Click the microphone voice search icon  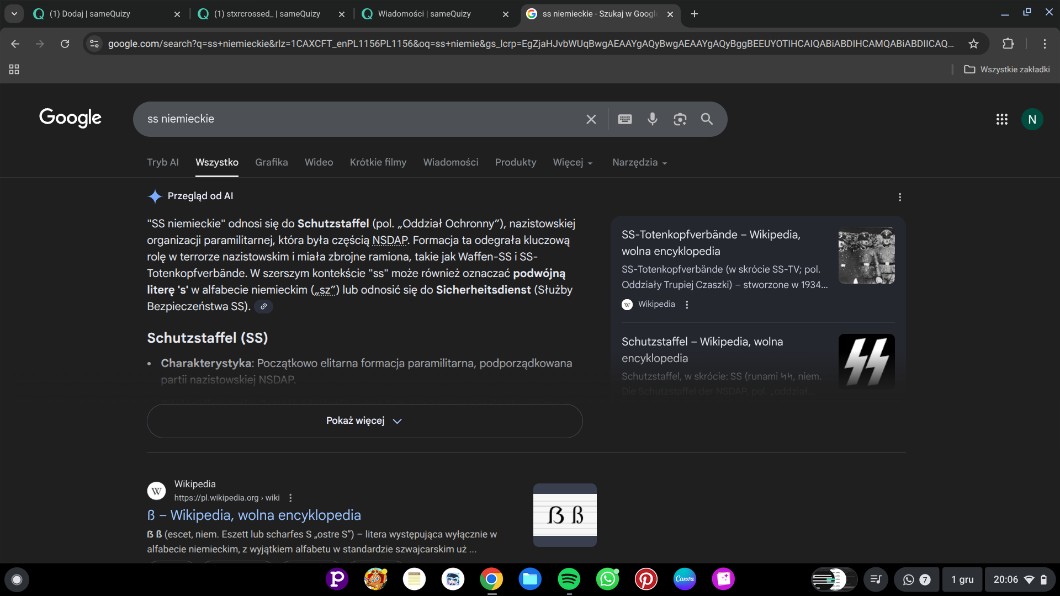(652, 119)
